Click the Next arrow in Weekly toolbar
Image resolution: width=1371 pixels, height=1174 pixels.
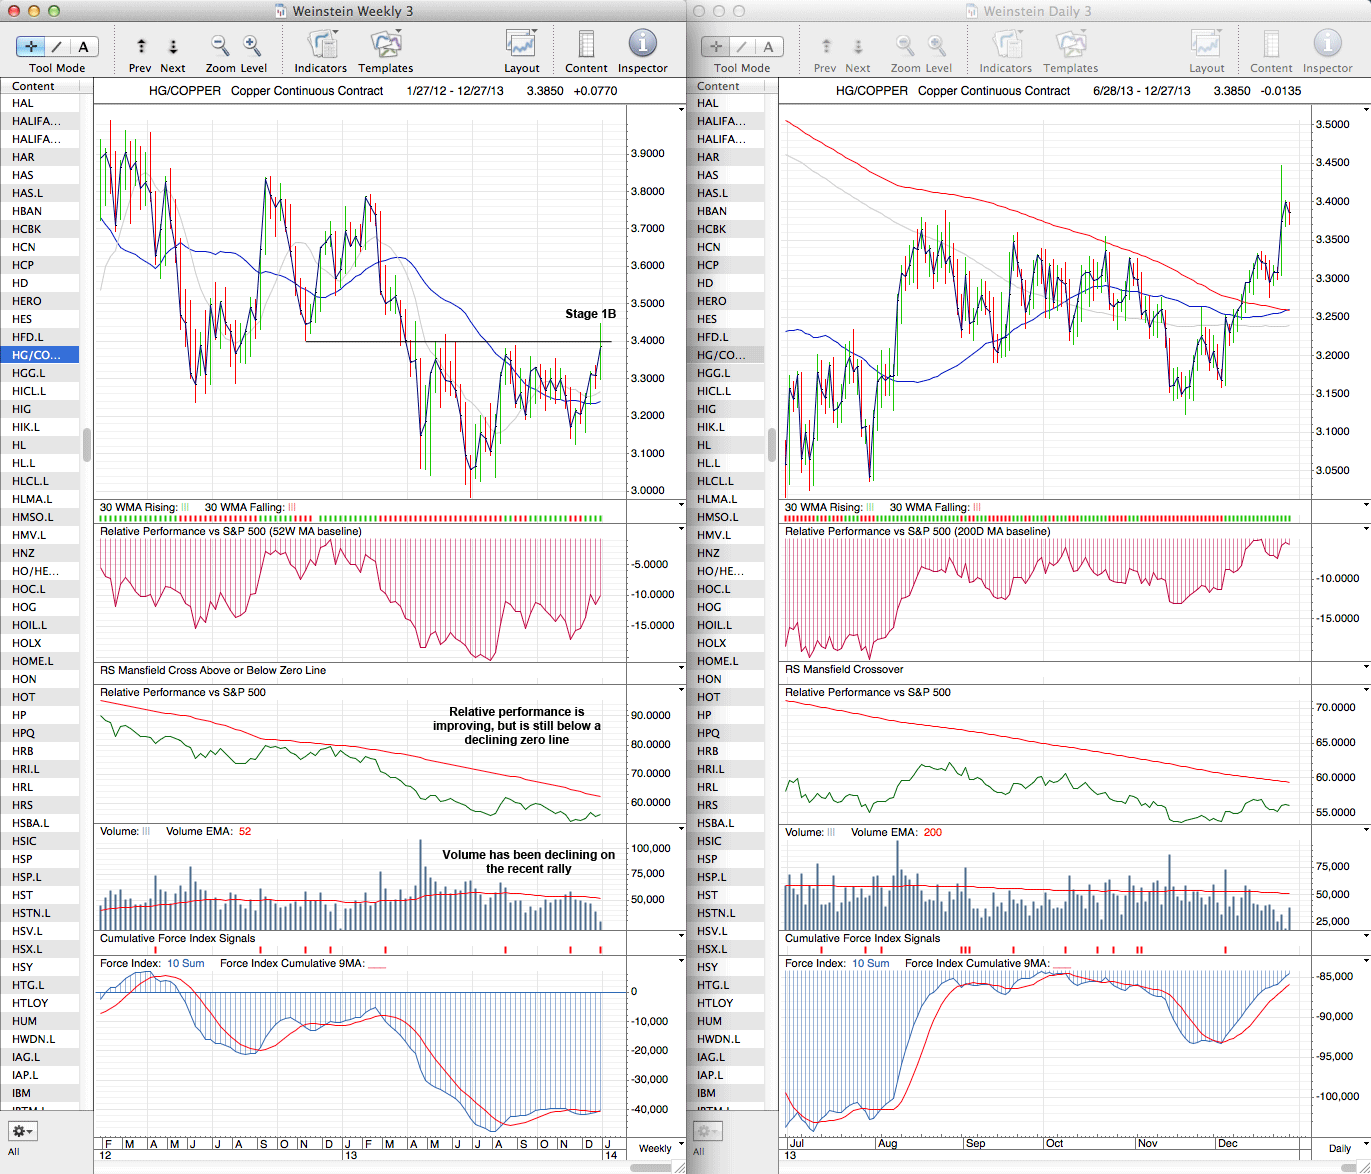[173, 46]
